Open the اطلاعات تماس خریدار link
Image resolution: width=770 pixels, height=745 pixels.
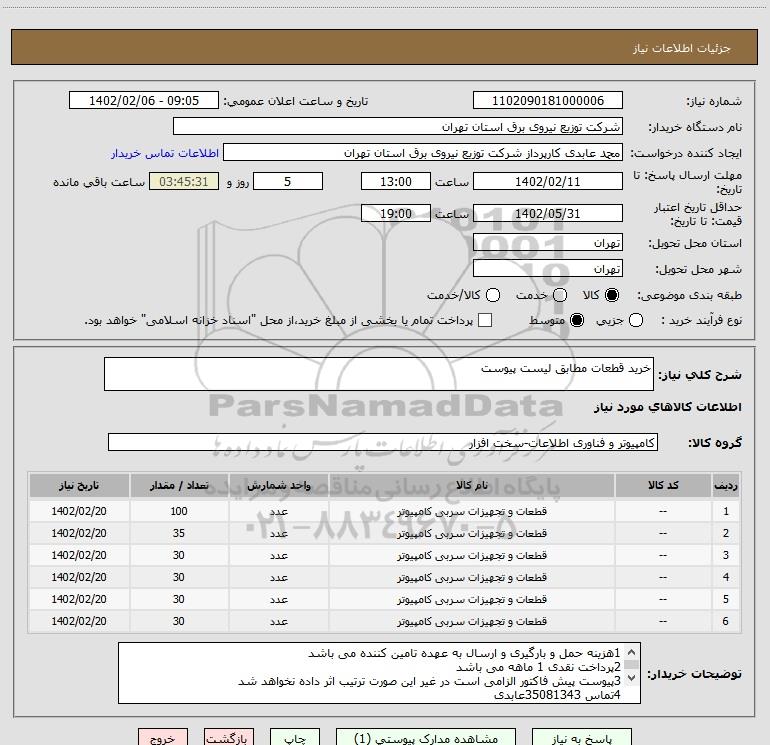click(165, 153)
